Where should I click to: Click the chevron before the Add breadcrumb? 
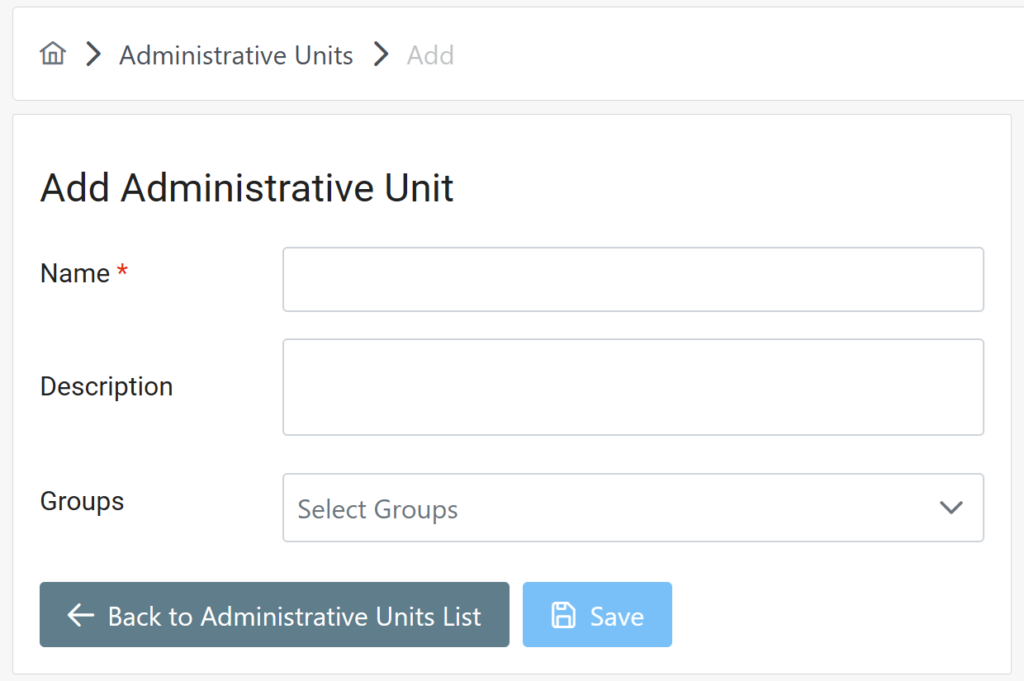coord(380,55)
